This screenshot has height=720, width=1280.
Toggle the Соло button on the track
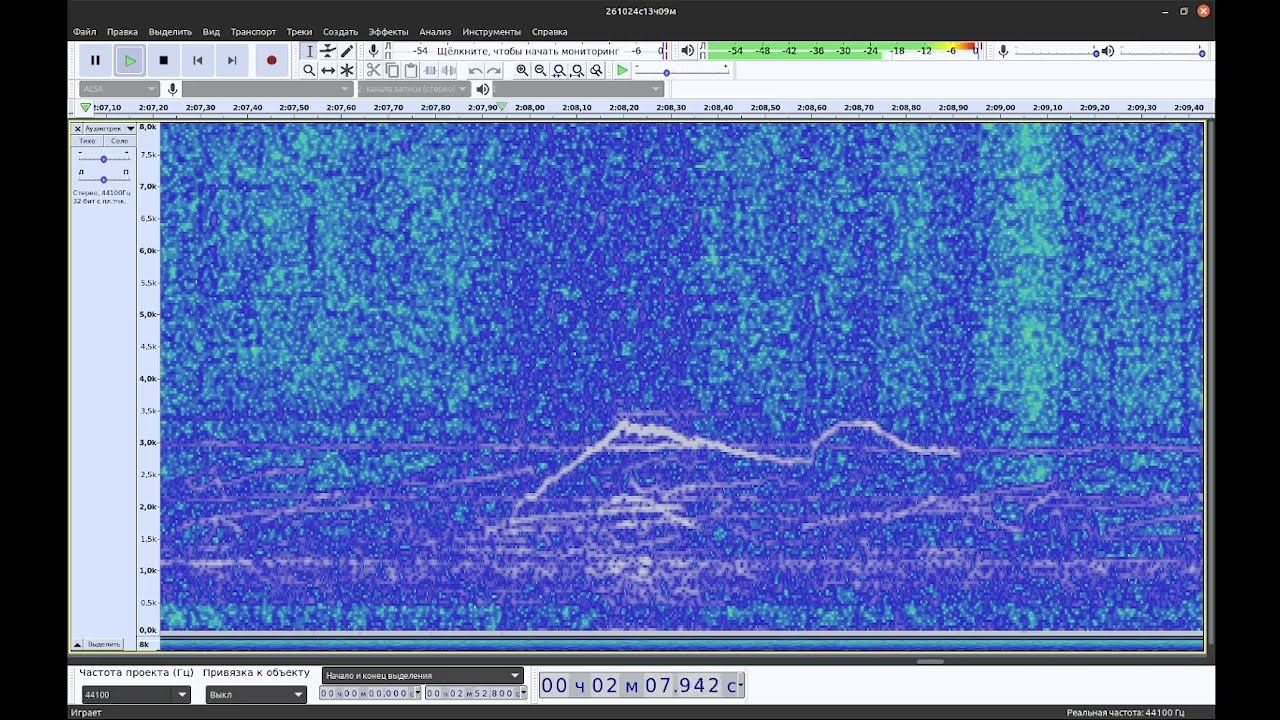[119, 141]
